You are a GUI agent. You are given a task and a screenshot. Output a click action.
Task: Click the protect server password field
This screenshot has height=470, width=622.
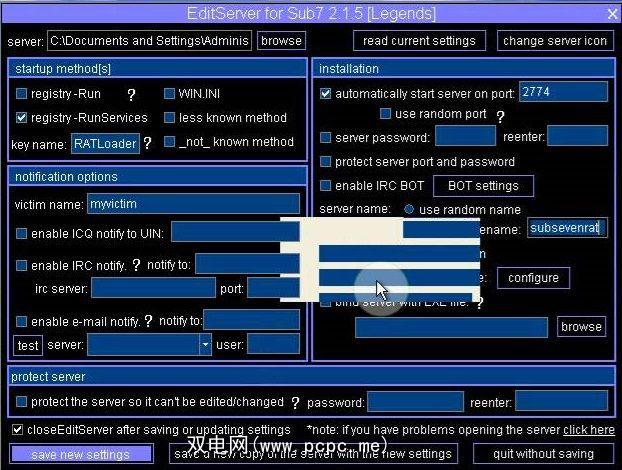click(x=416, y=401)
